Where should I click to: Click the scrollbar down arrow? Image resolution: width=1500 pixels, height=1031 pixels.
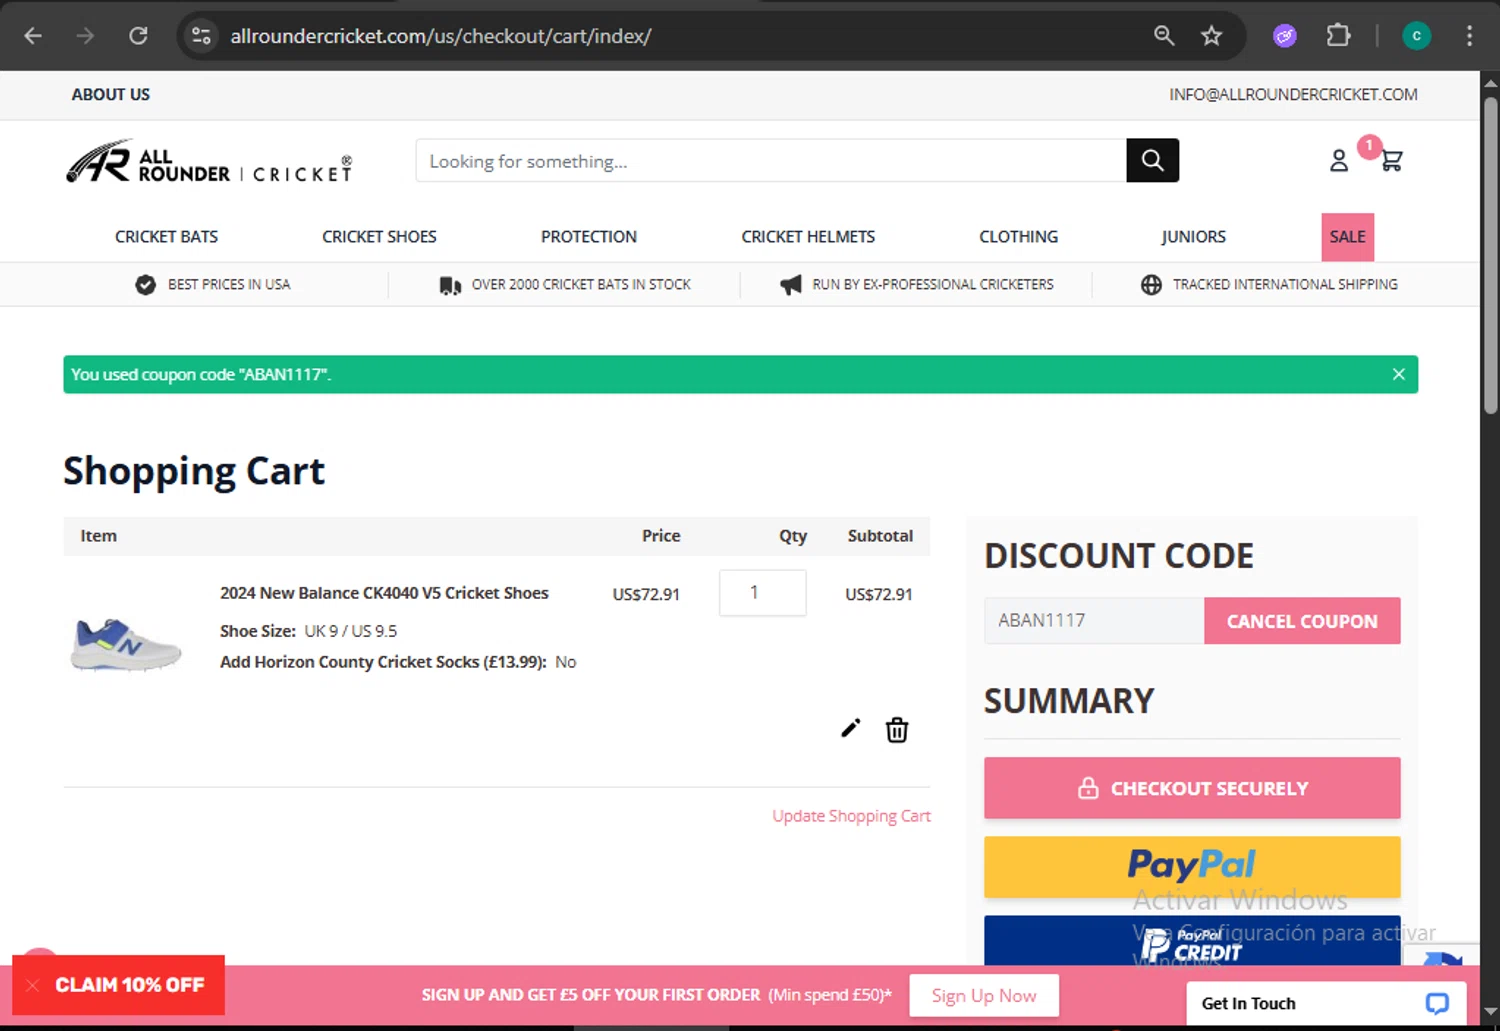point(1490,1011)
